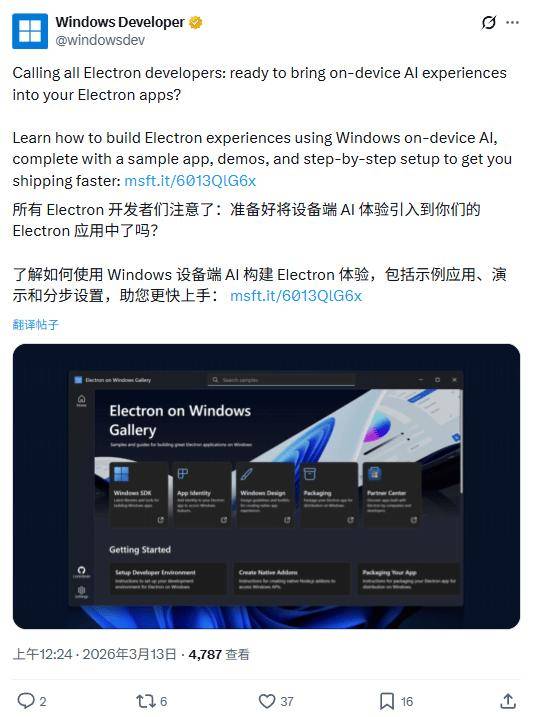Open the three-dot more options menu
Image resolution: width=535 pixels, height=717 pixels.
point(512,22)
